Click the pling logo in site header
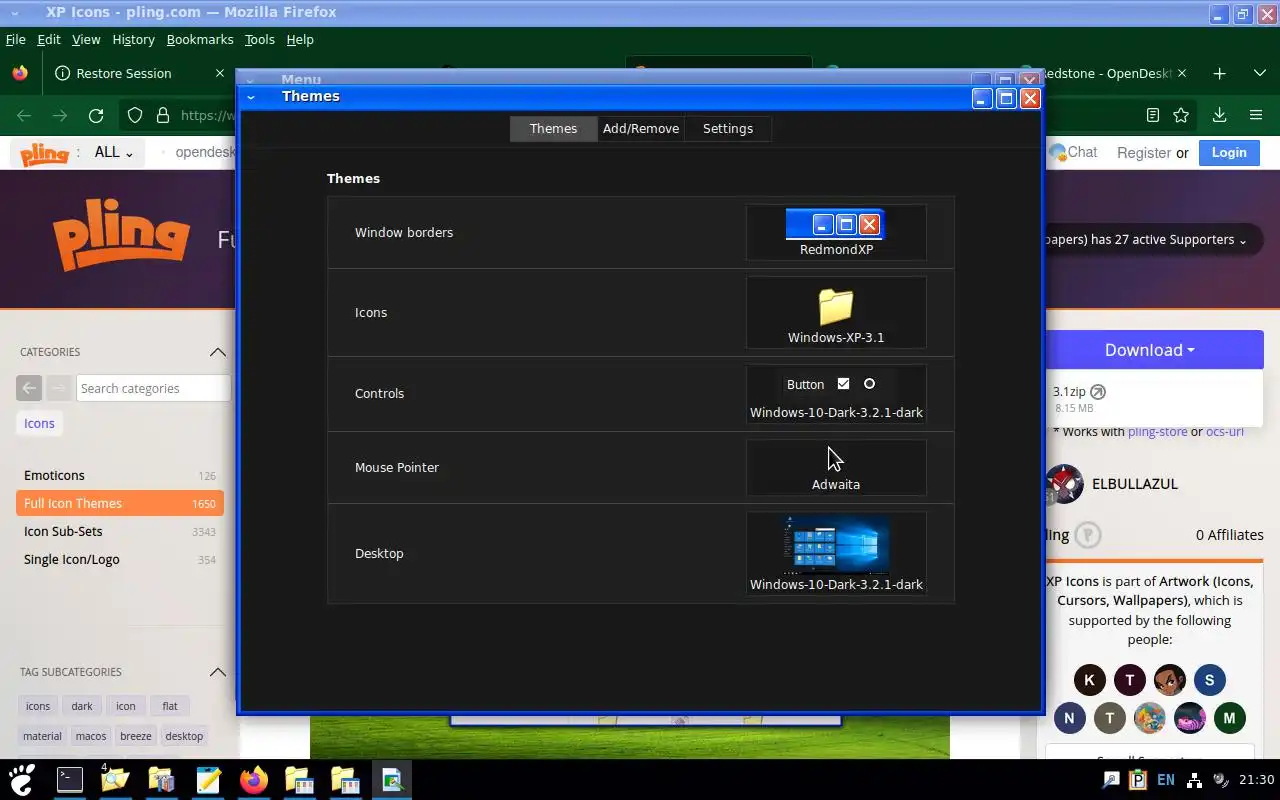 tap(45, 153)
